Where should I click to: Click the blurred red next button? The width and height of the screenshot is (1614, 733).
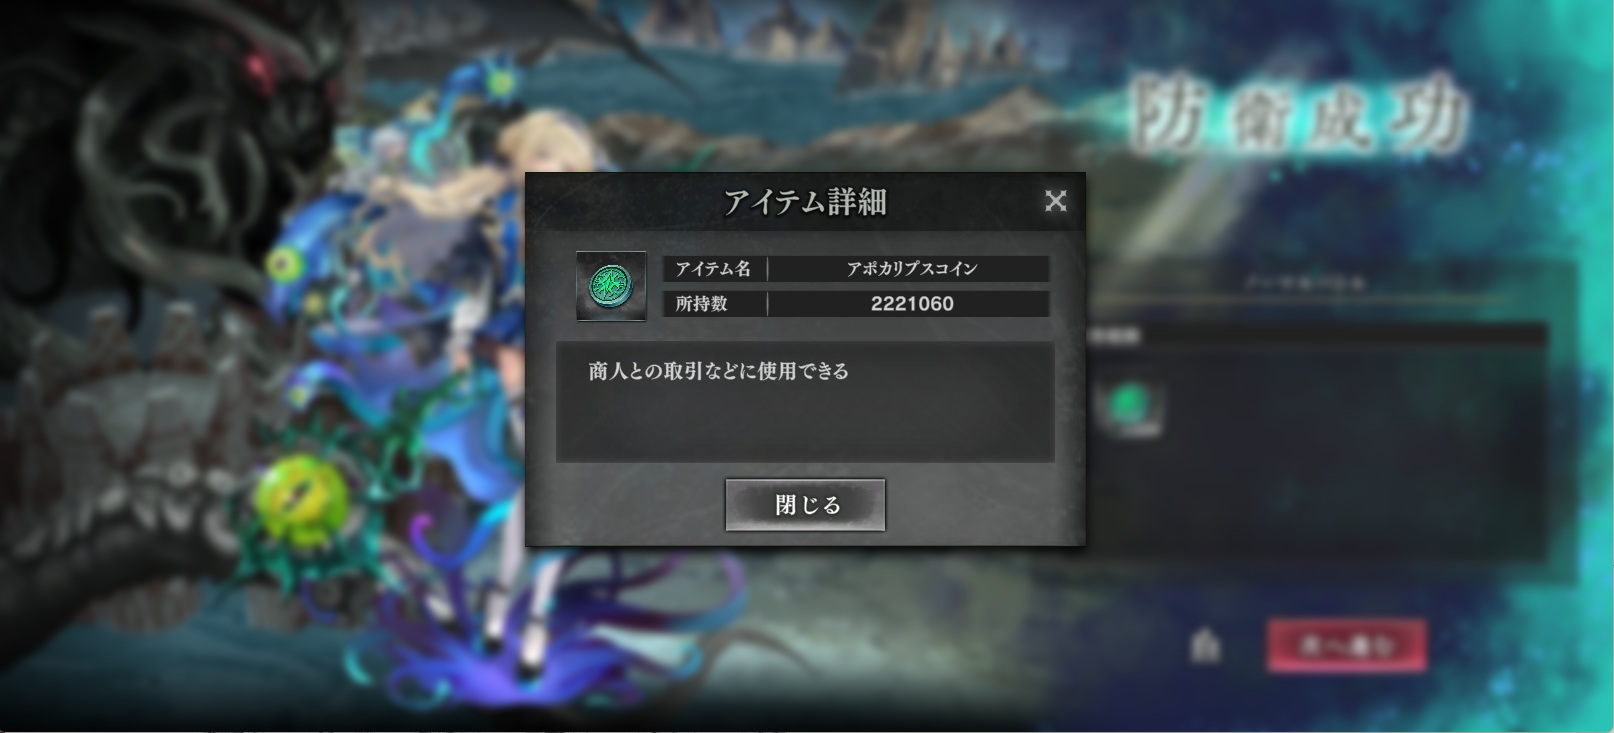pyautogui.click(x=1346, y=646)
